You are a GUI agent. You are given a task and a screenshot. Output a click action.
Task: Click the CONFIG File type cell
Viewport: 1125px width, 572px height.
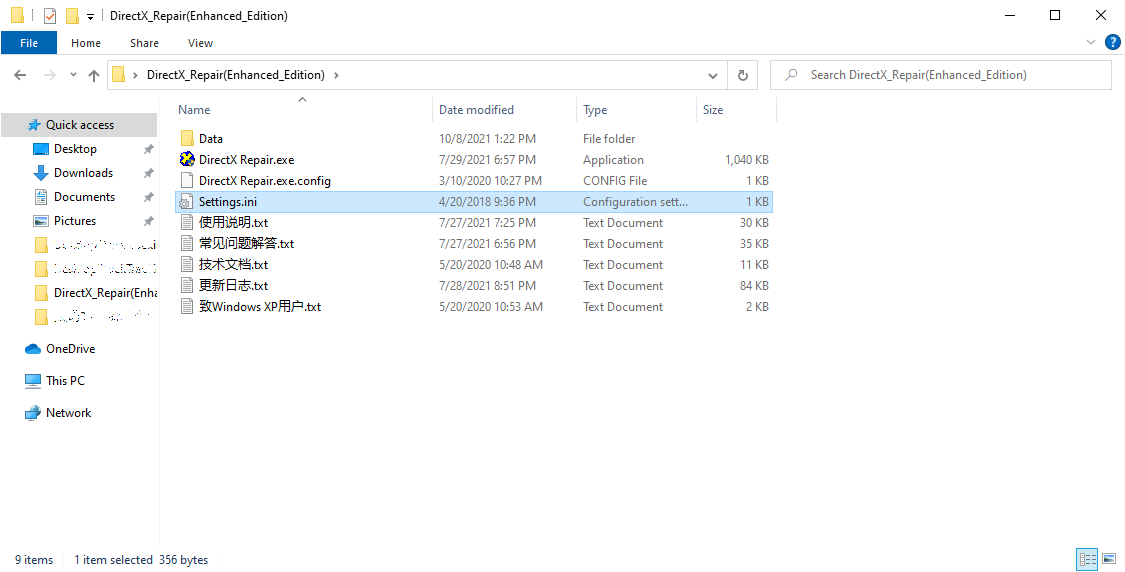point(615,181)
